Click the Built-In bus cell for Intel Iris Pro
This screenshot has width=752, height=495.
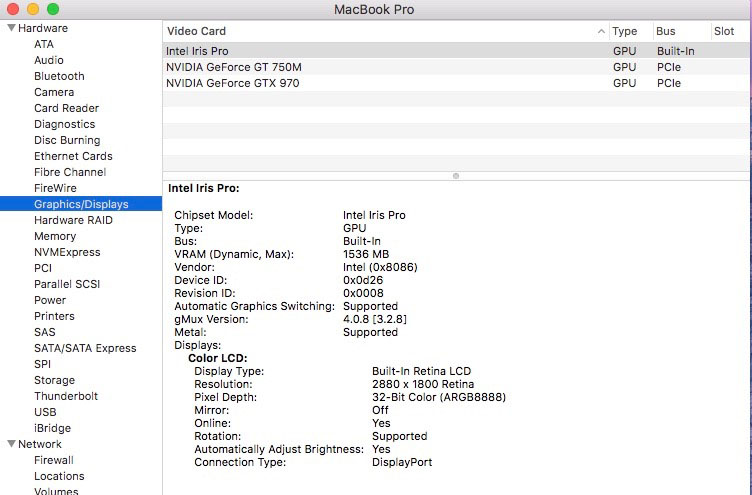point(675,51)
